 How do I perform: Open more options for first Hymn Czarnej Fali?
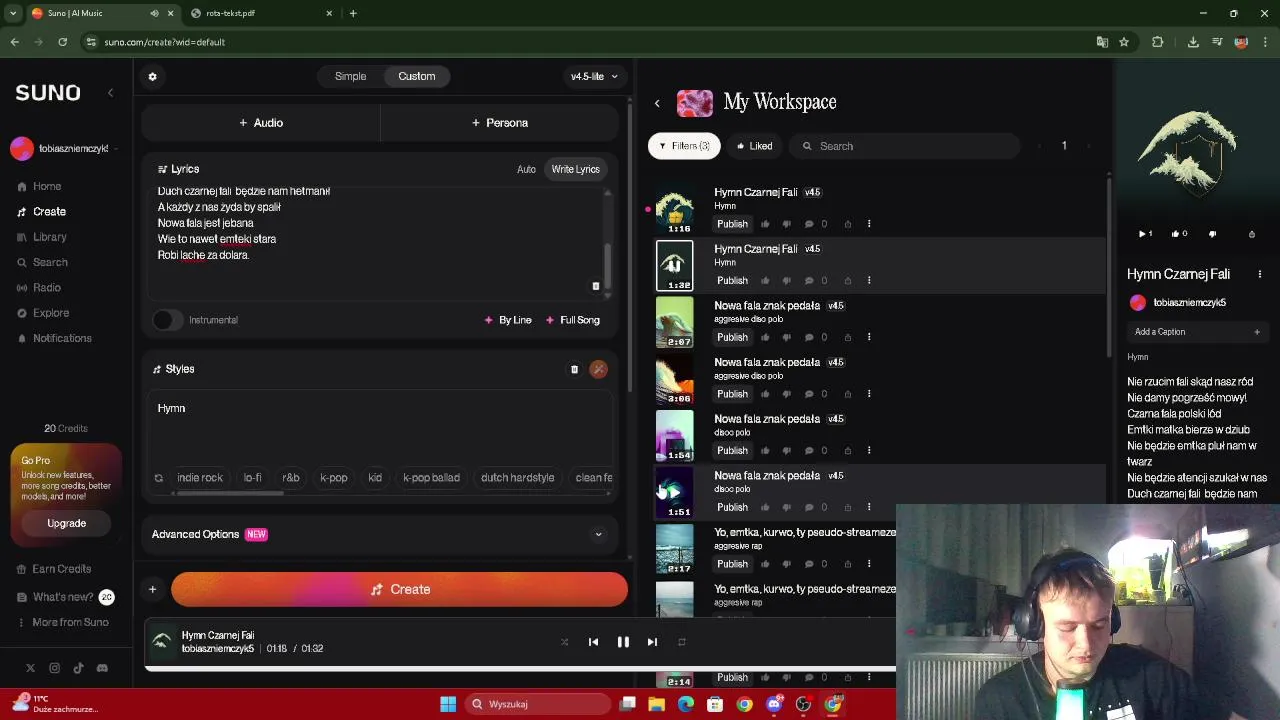point(869,224)
